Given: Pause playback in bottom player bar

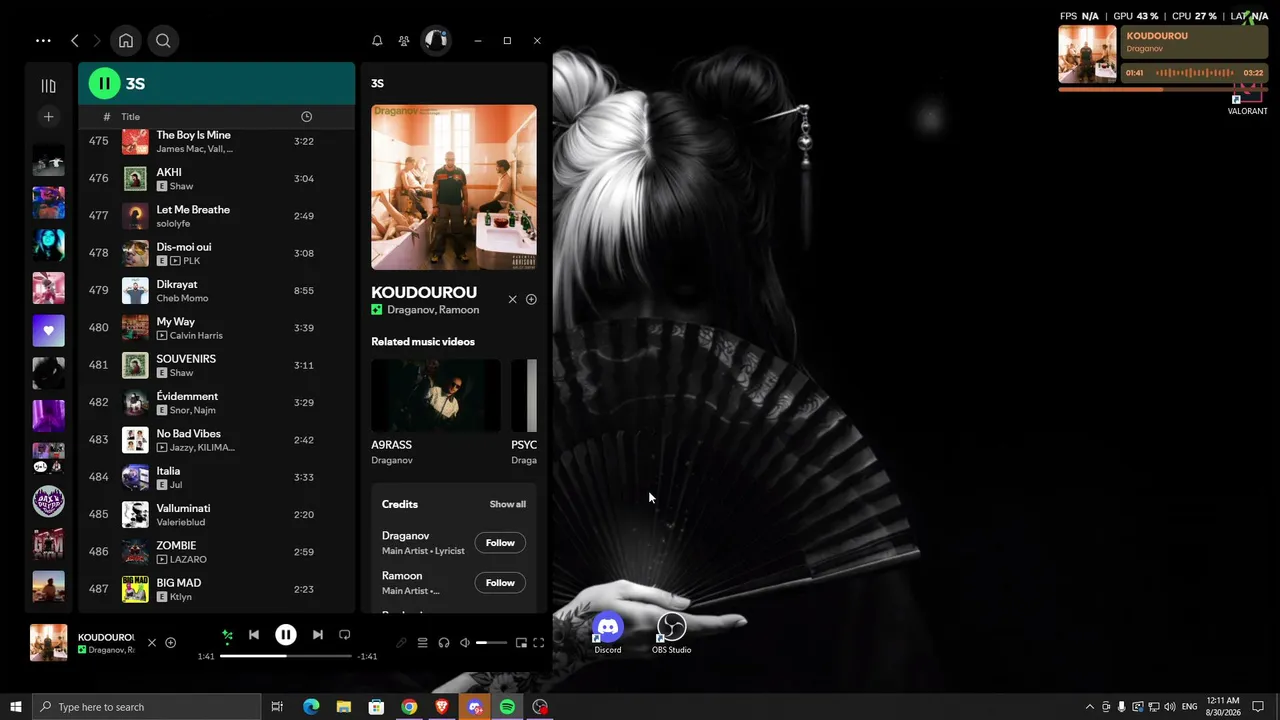Looking at the screenshot, I should tap(285, 635).
